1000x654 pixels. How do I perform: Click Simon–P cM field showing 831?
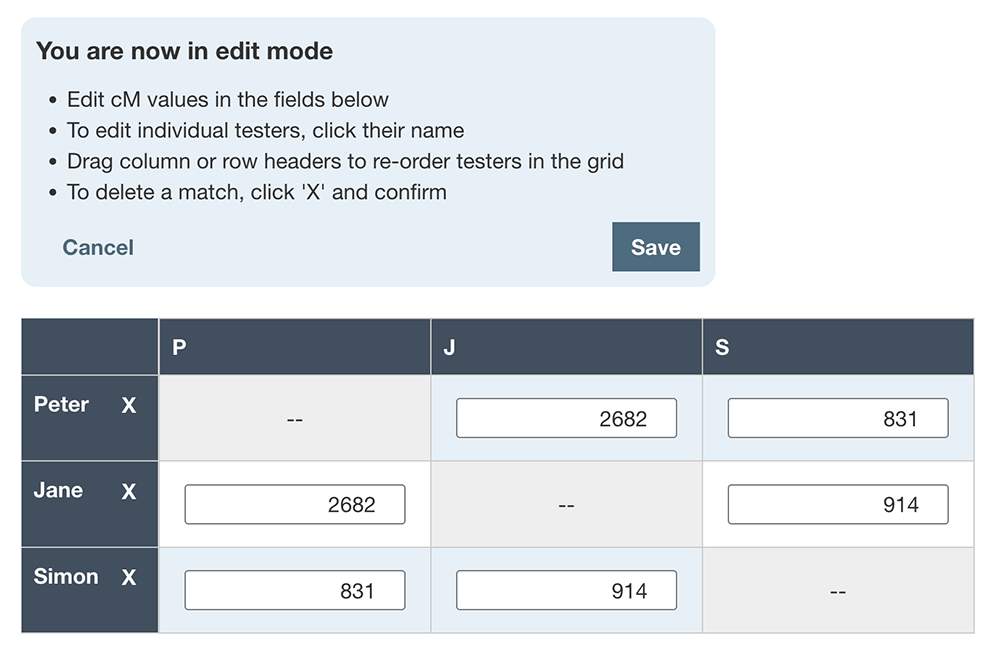pyautogui.click(x=295, y=590)
